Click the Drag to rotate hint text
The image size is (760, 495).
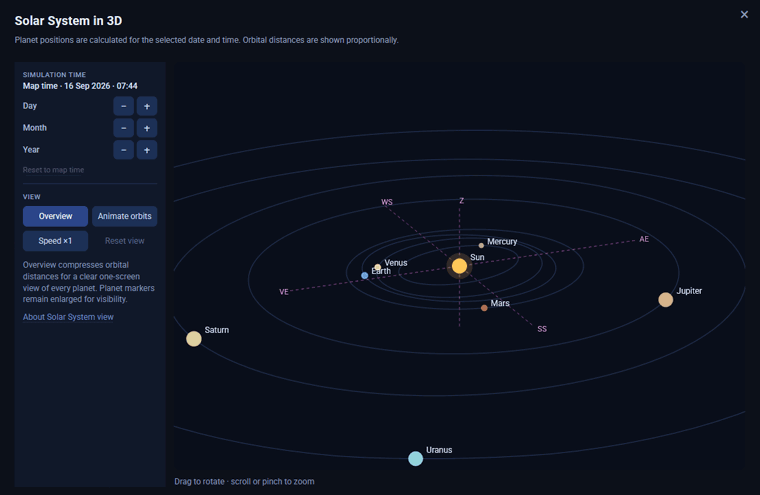244,481
